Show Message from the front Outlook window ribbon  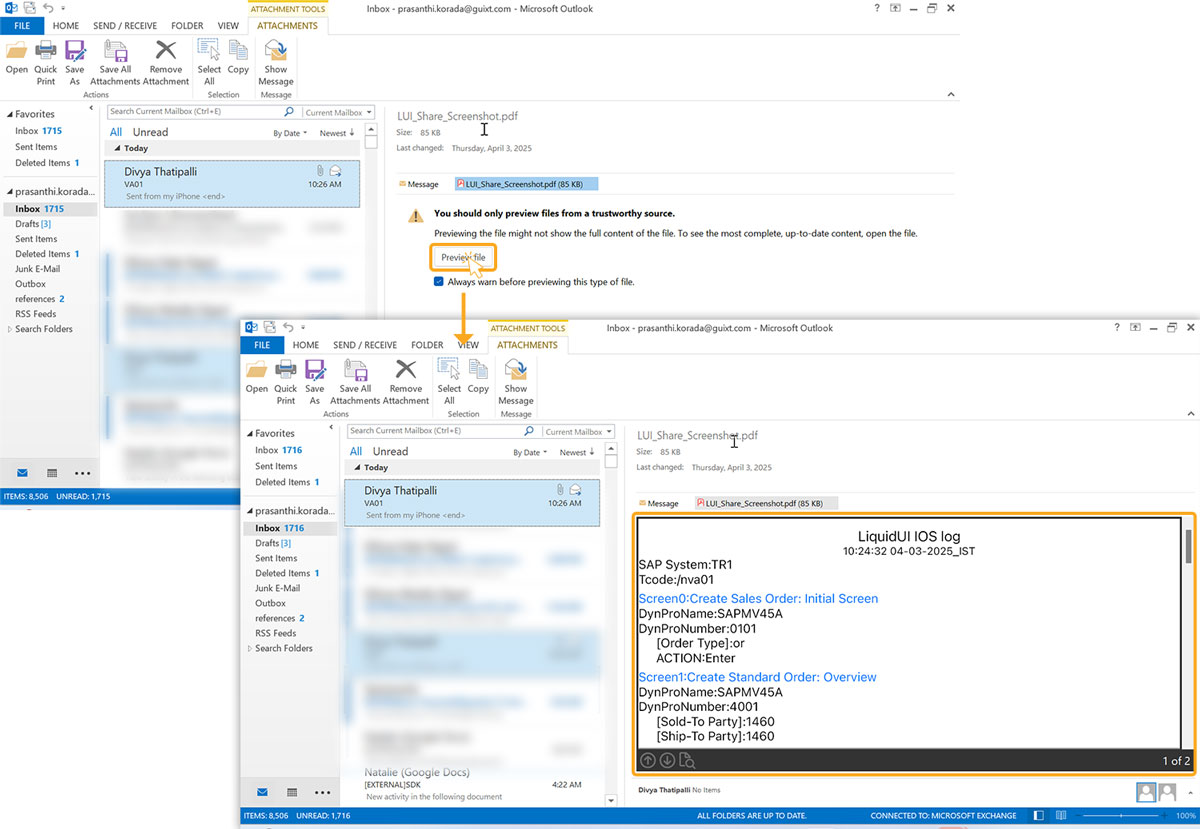pyautogui.click(x=516, y=381)
